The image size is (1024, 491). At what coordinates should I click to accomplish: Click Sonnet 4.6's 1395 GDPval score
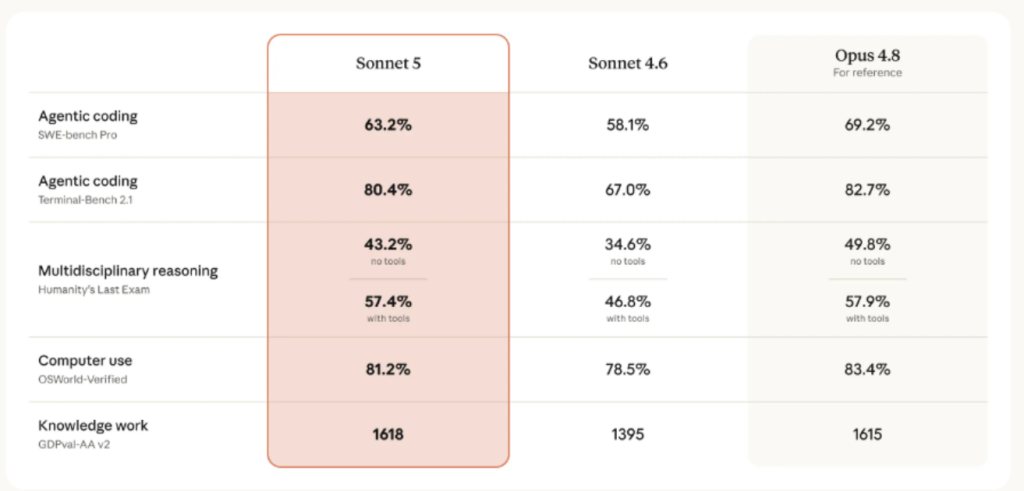(628, 434)
